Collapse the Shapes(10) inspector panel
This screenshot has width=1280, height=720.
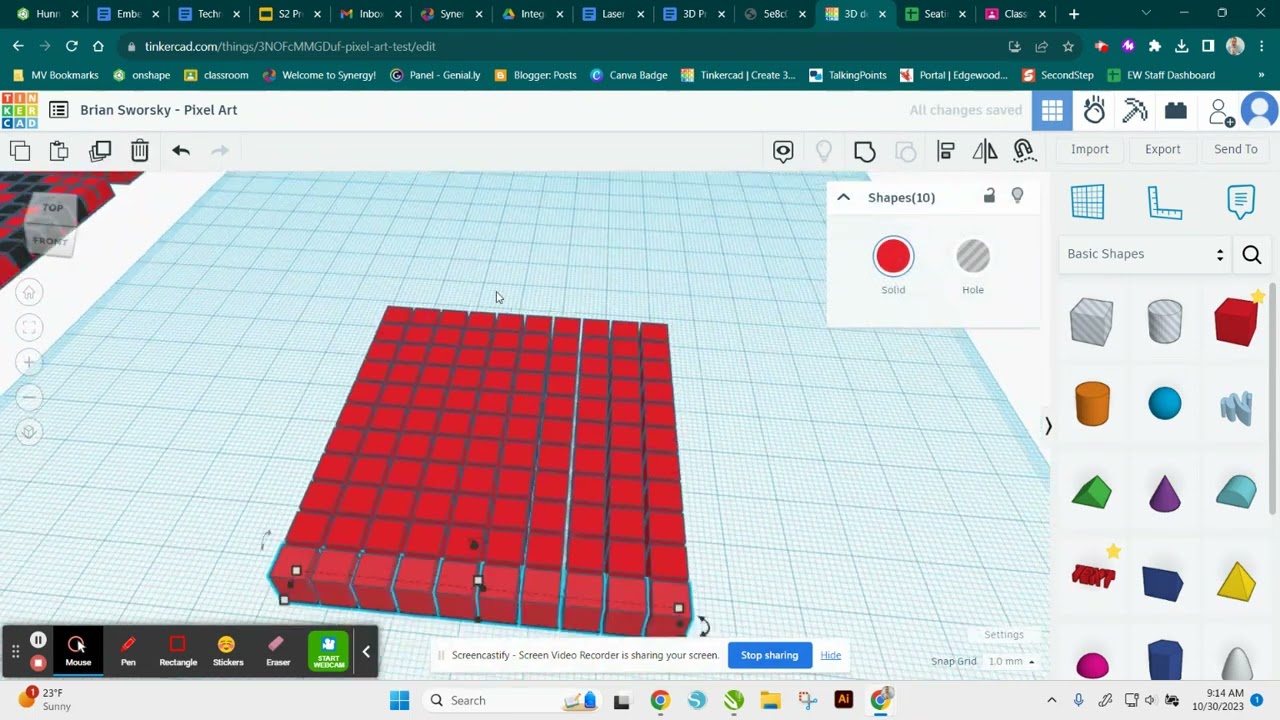click(x=843, y=197)
